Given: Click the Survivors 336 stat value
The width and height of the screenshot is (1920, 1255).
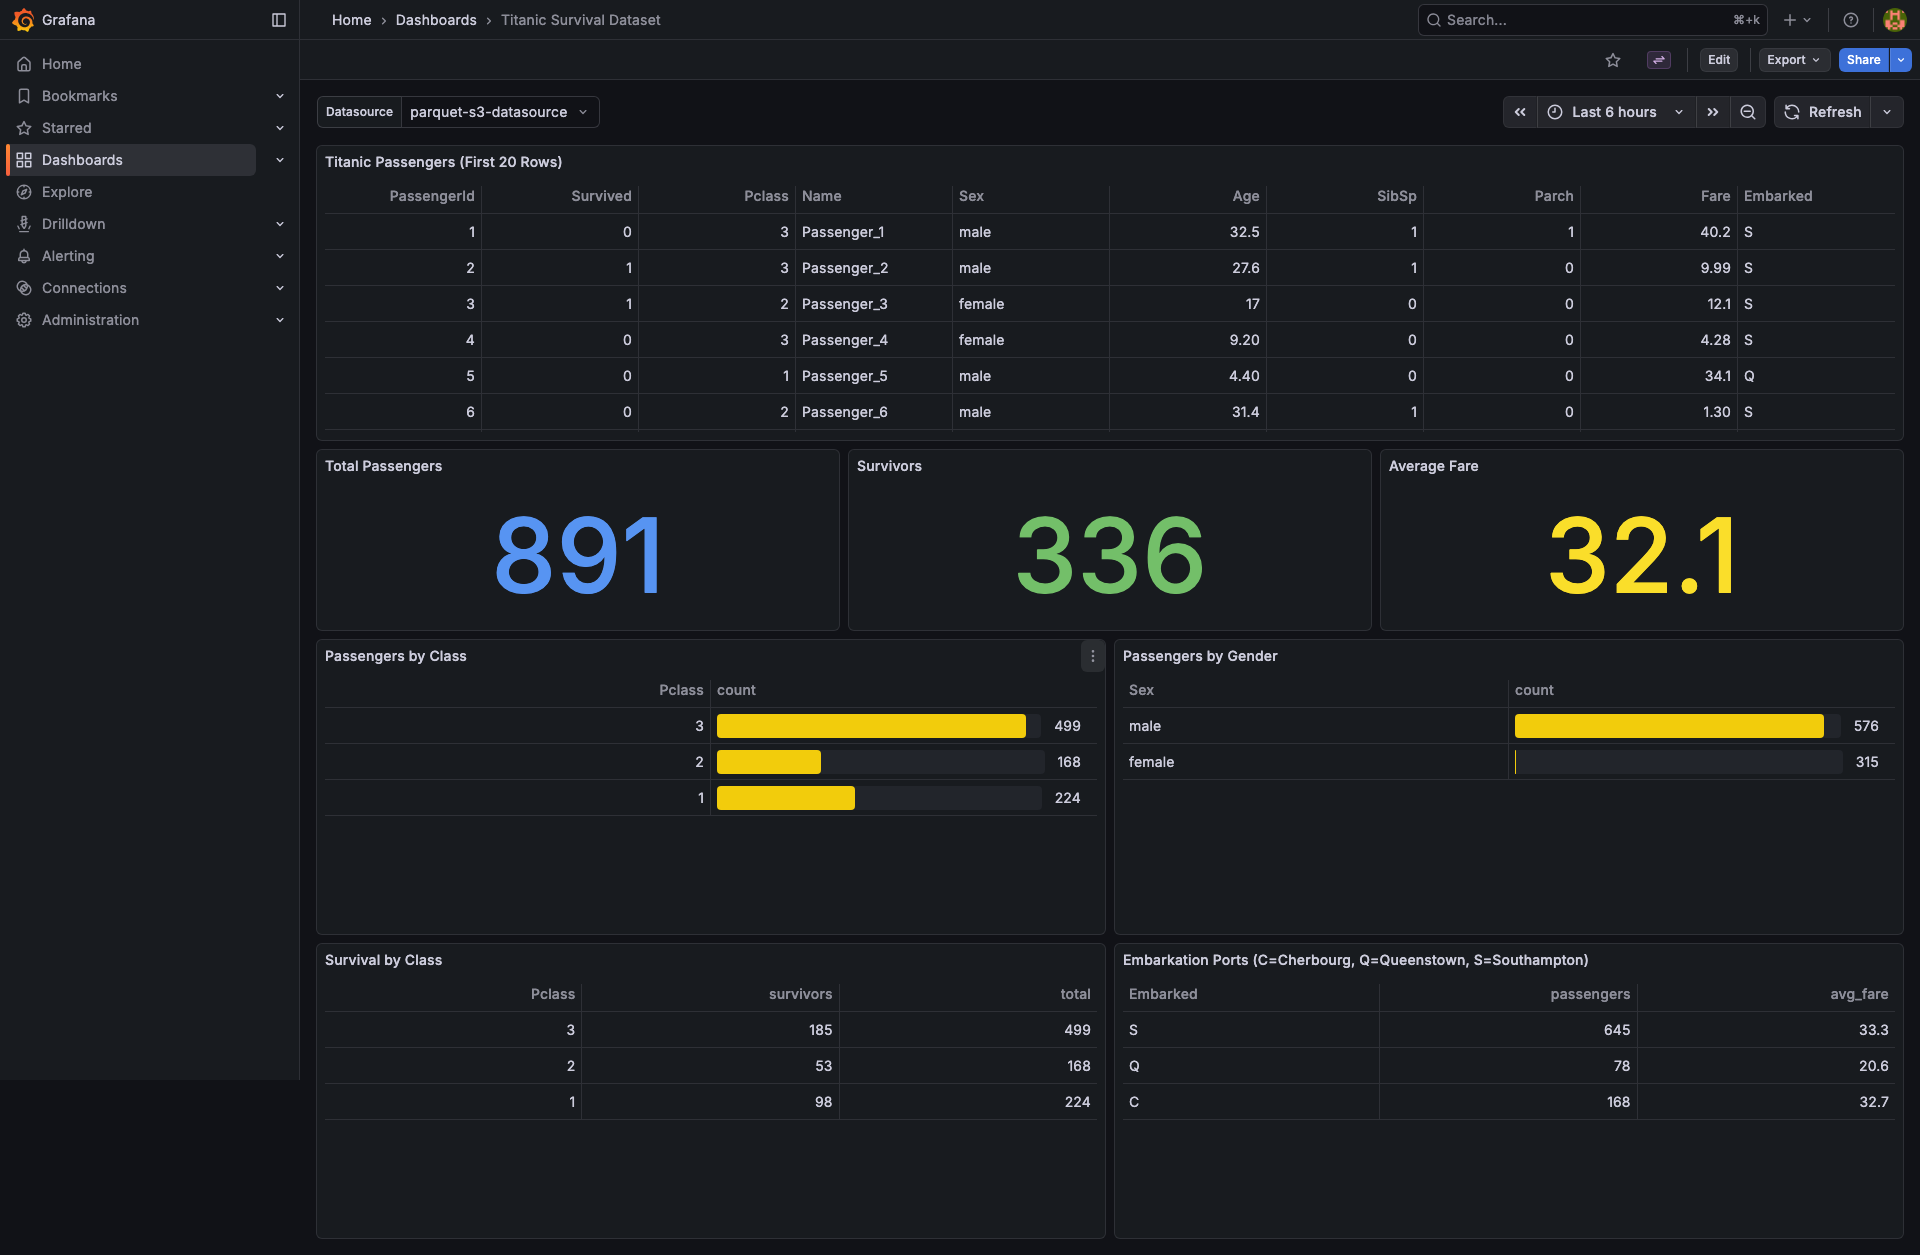Looking at the screenshot, I should (1110, 555).
